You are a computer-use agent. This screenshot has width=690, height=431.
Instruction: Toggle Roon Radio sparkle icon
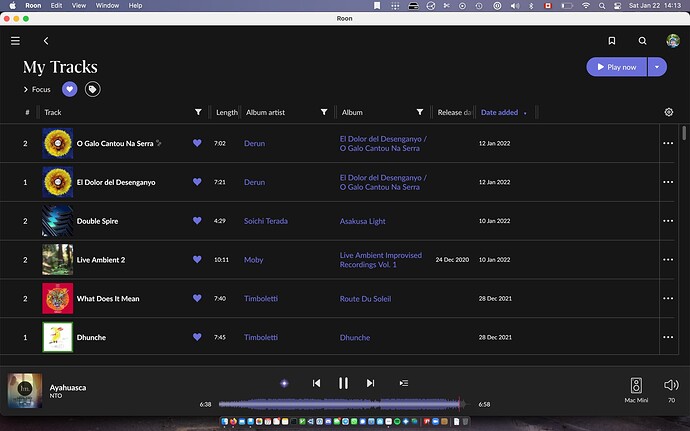point(284,383)
